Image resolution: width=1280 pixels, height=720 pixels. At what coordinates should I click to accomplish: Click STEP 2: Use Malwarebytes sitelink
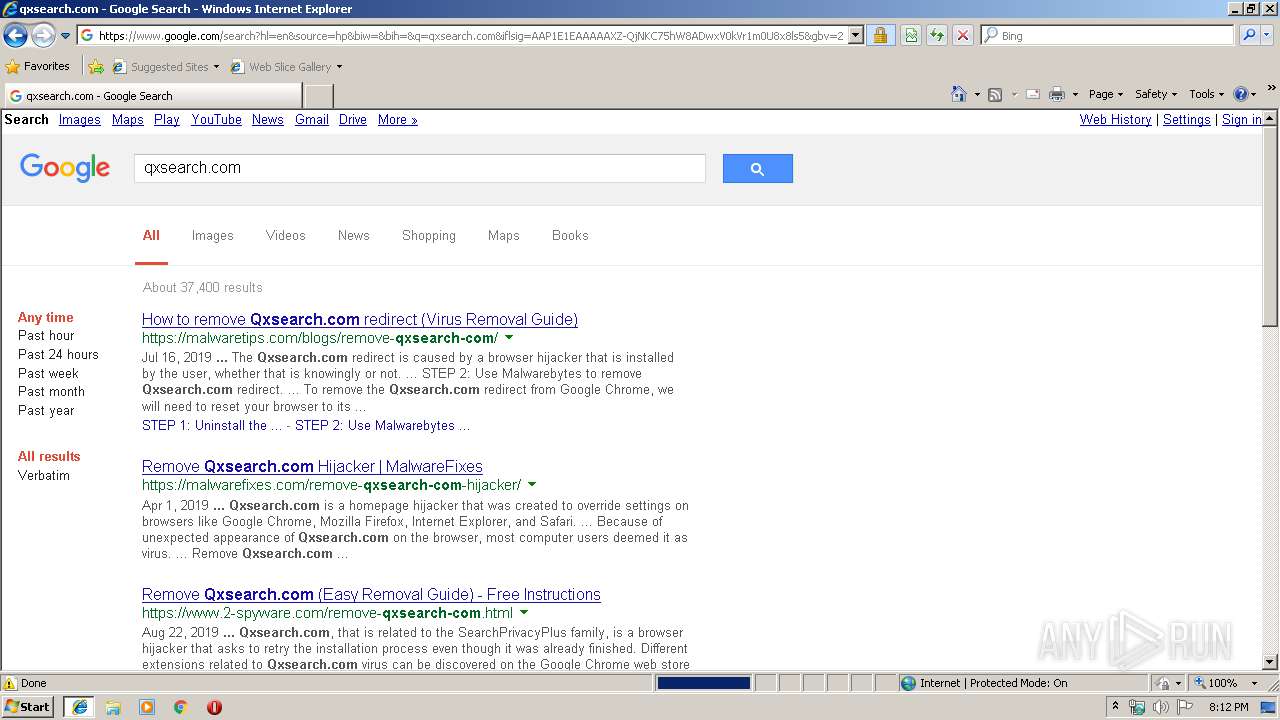[382, 425]
